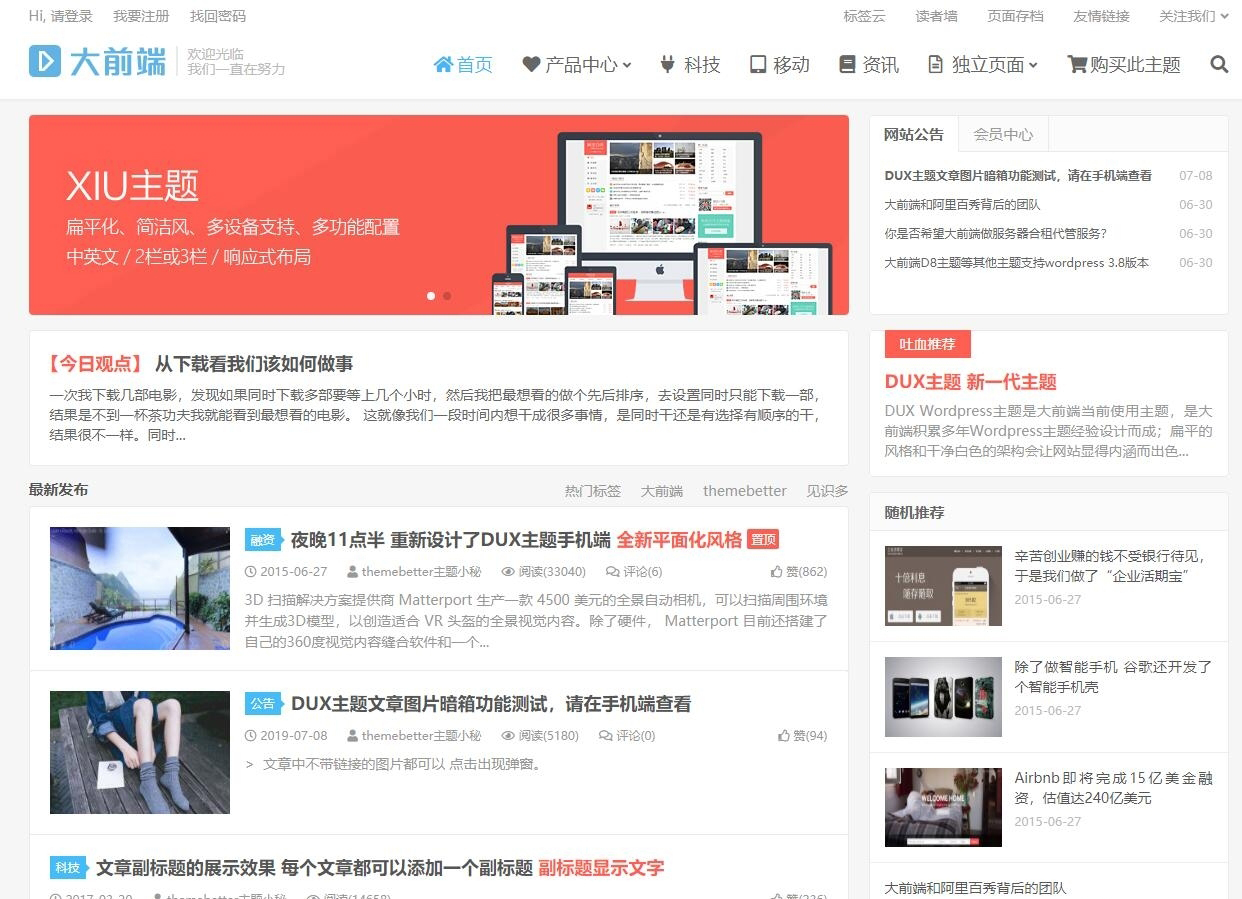The width and height of the screenshot is (1242, 899).
Task: Click the book icon for 资讯
Action: point(847,65)
